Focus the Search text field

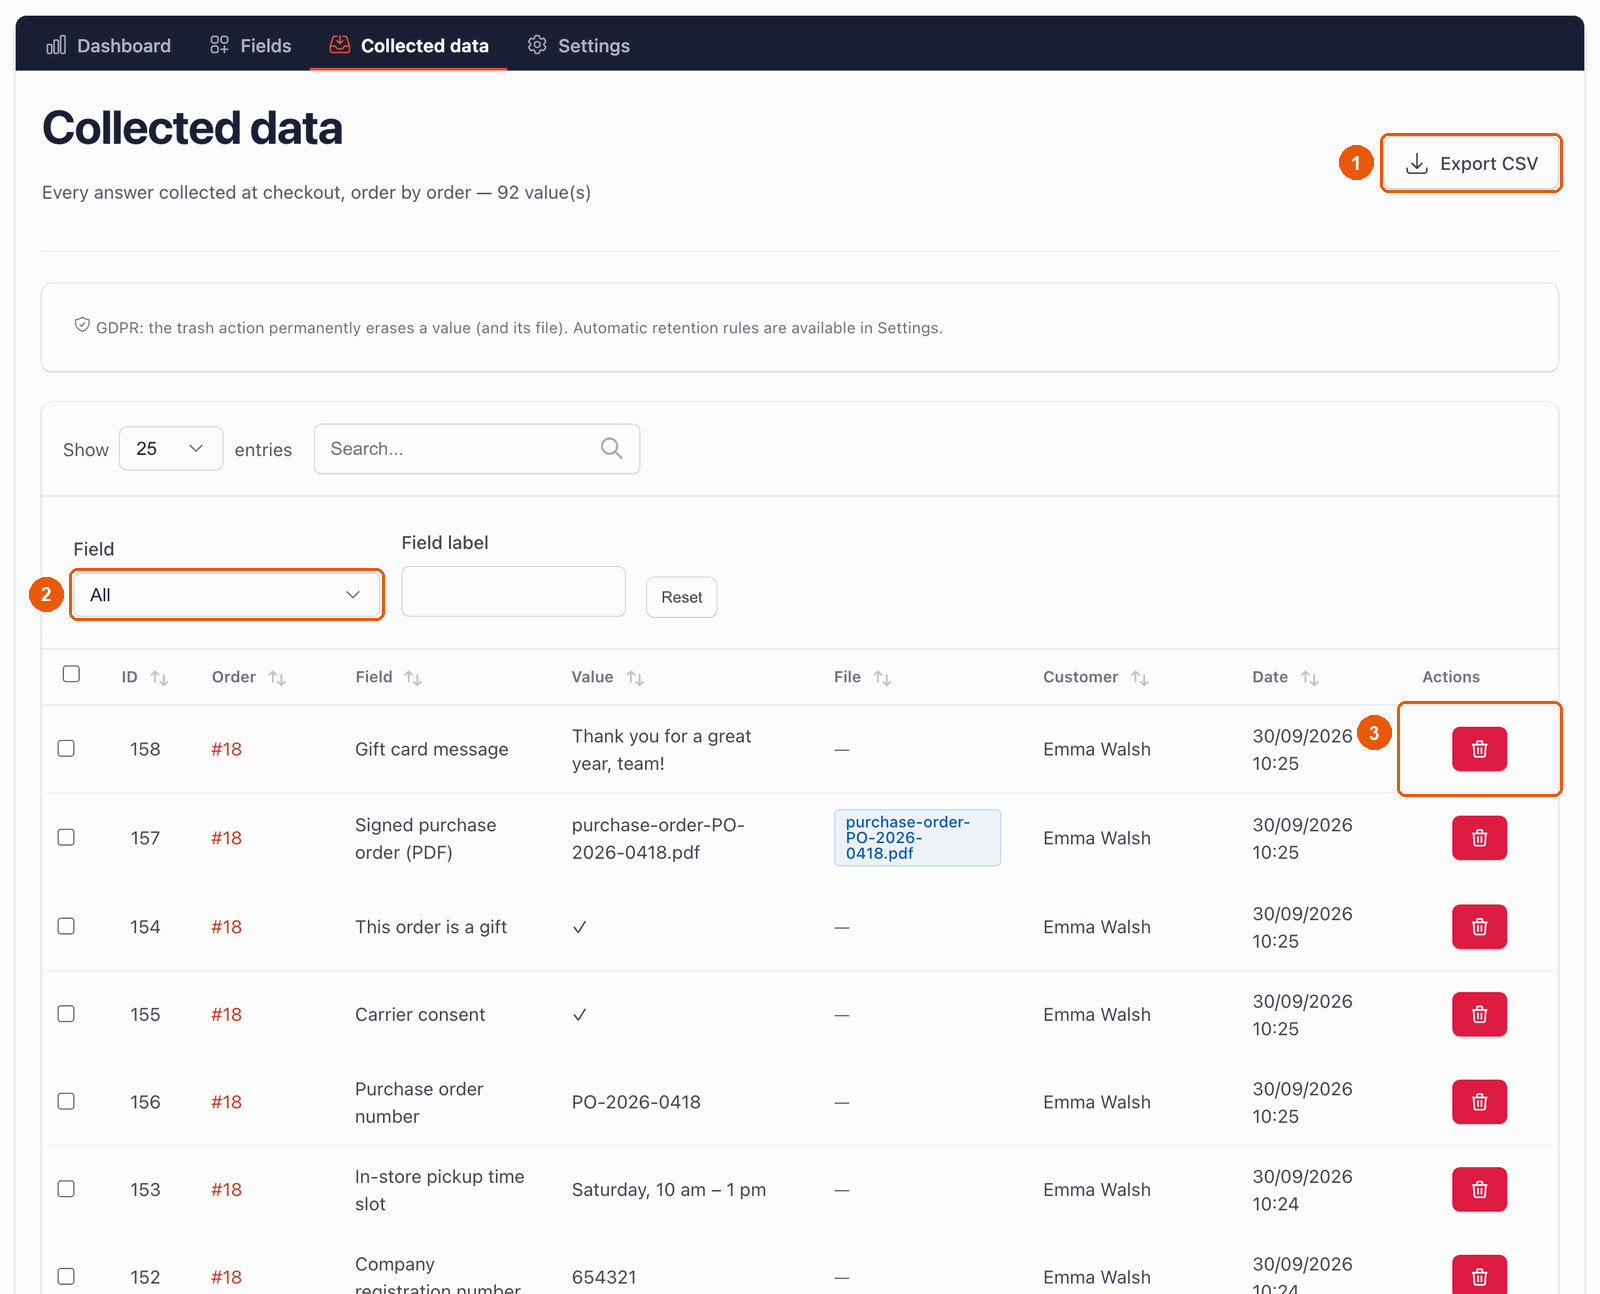pos(477,449)
